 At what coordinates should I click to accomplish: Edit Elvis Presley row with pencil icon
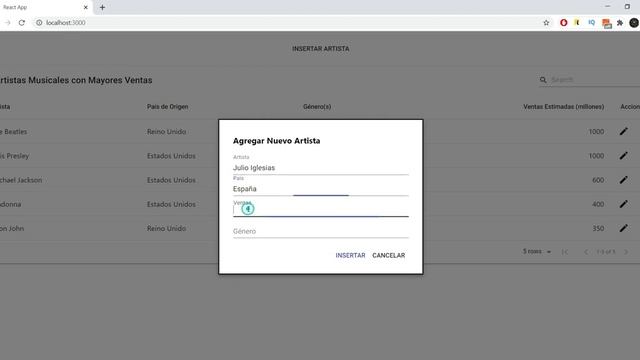tap(623, 156)
